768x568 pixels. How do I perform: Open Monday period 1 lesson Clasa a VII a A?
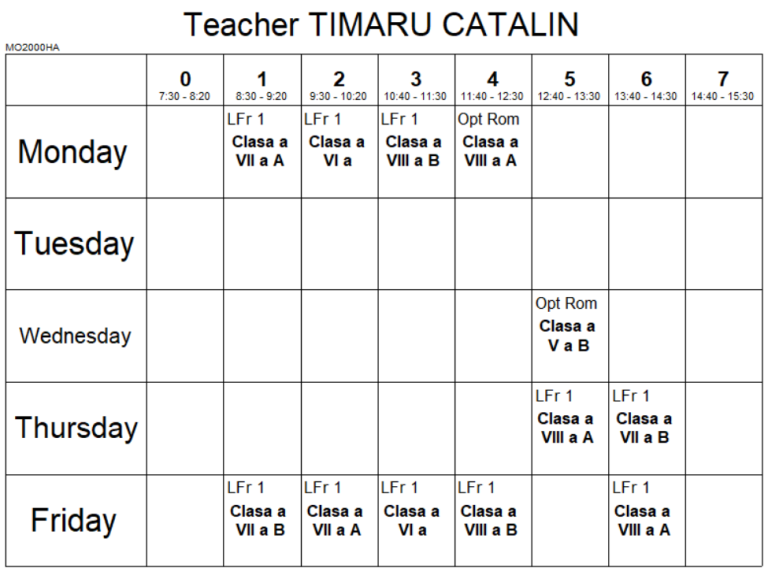click(x=260, y=151)
